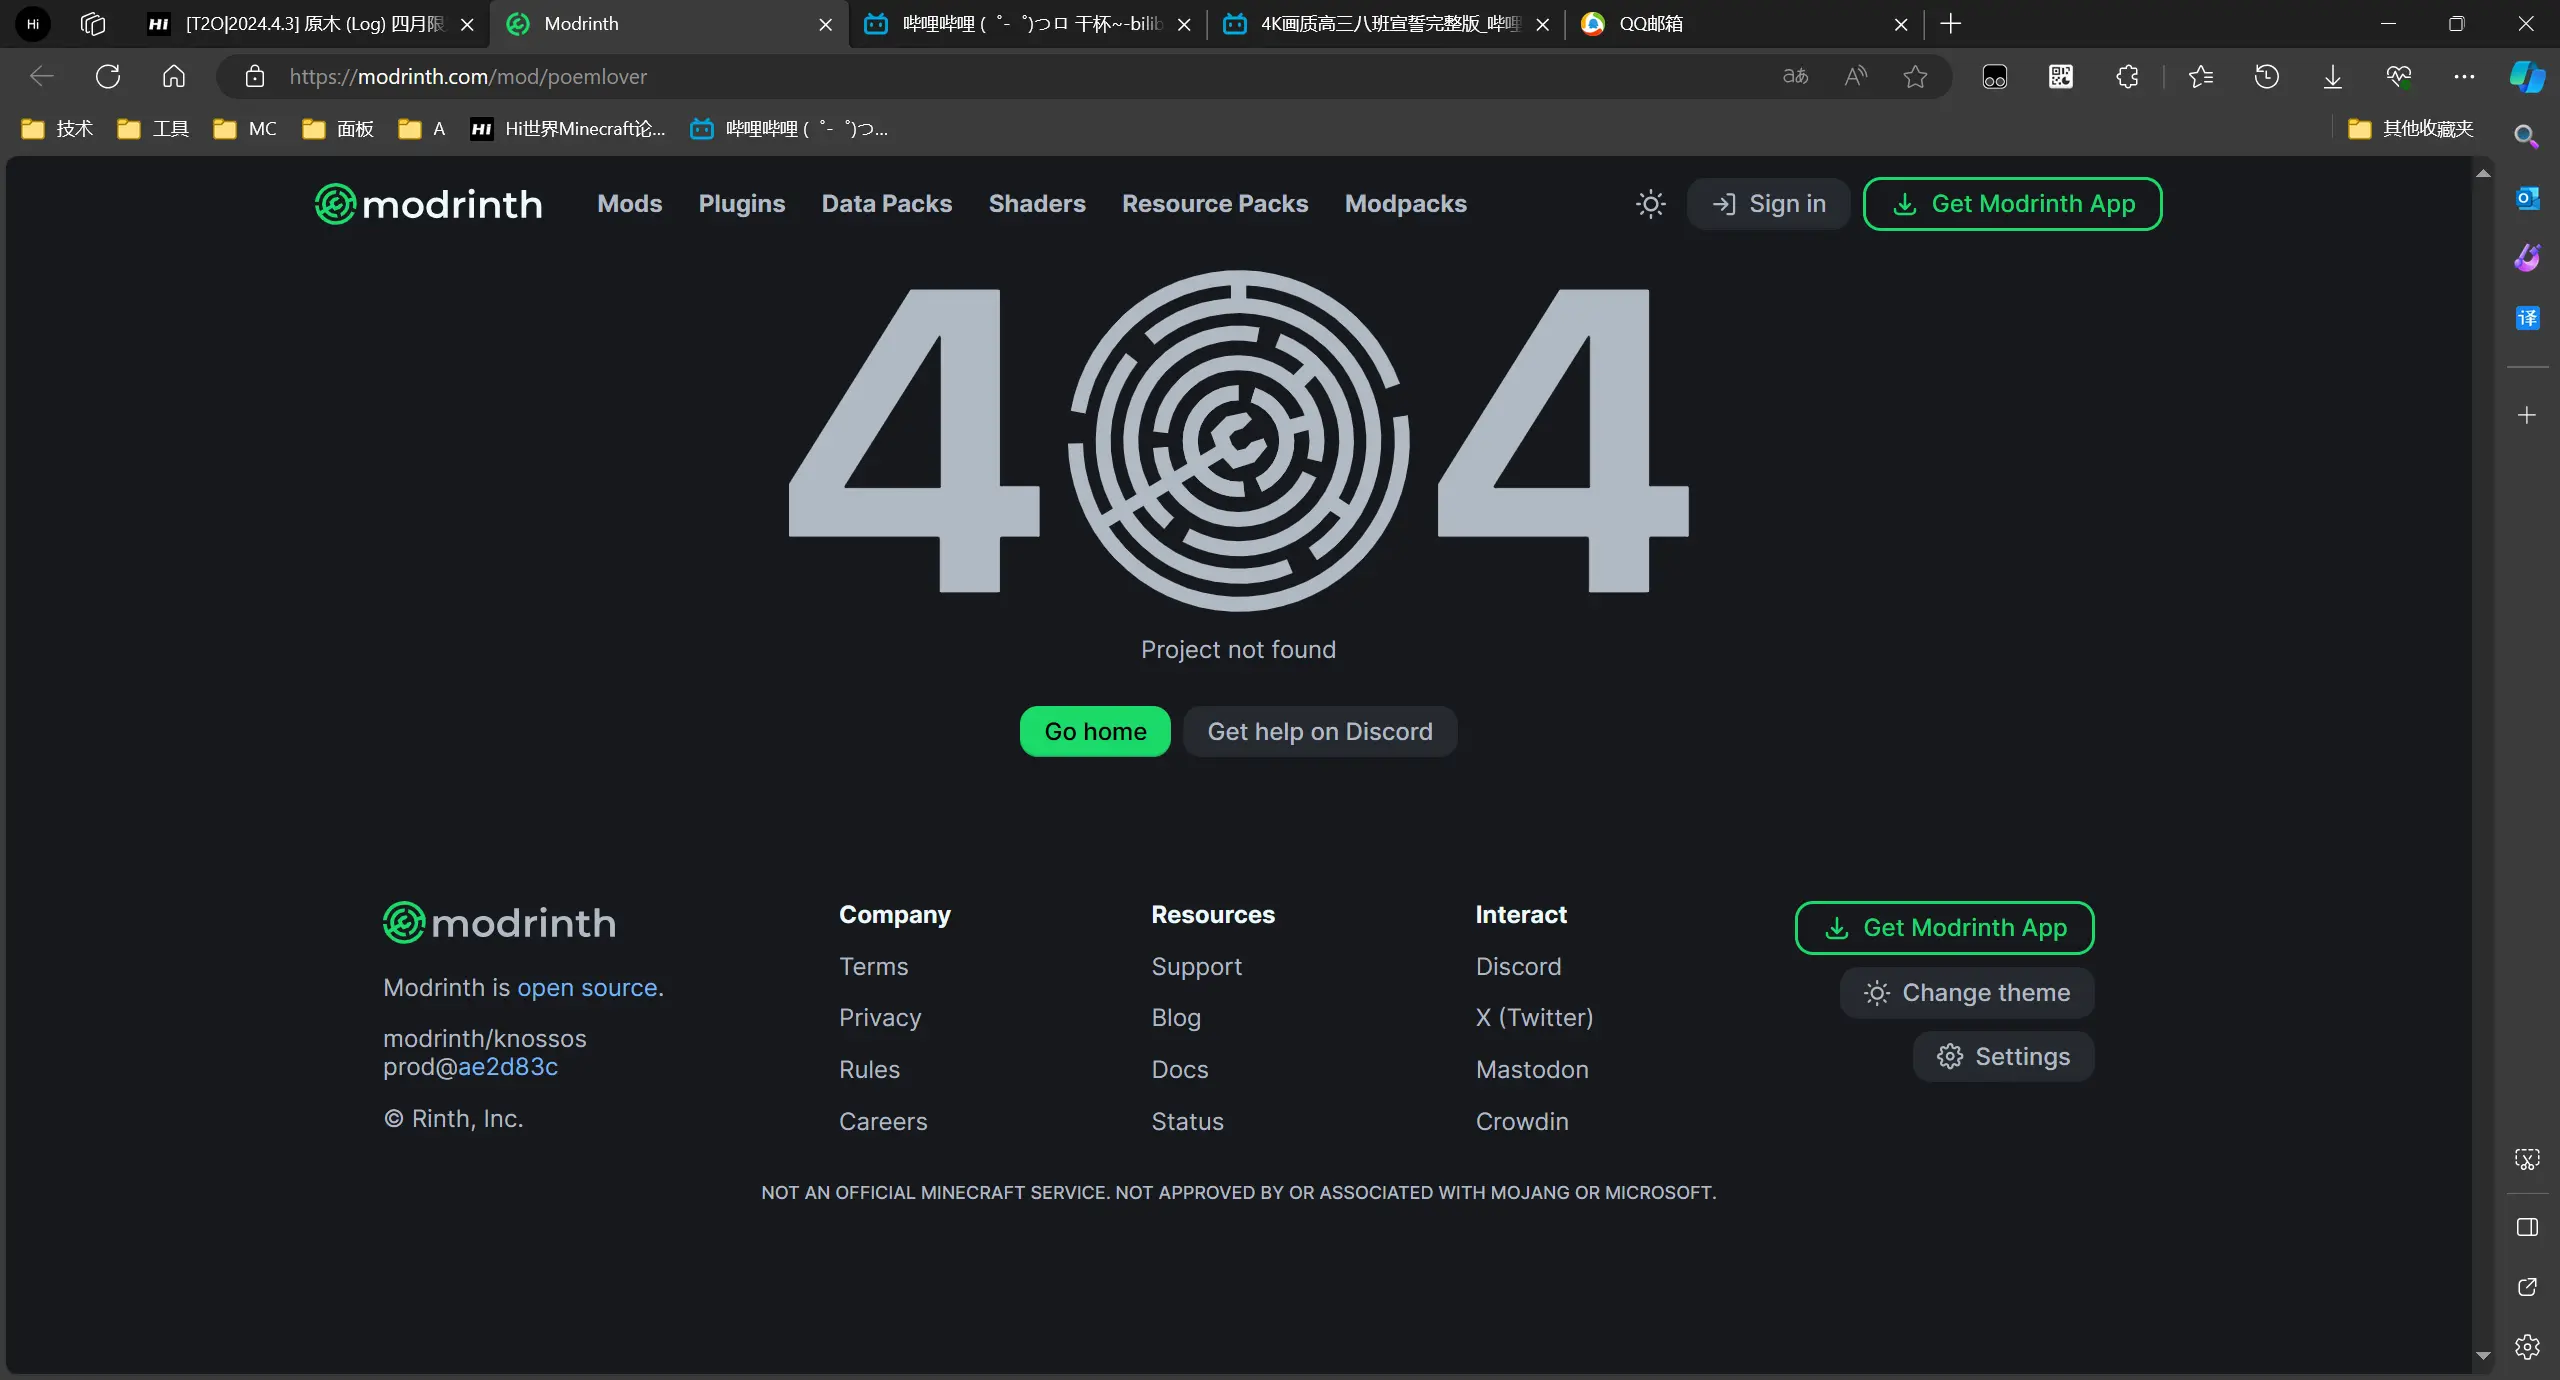The height and width of the screenshot is (1380, 2560).
Task: Click the Modrinth logo in header
Action: (x=428, y=204)
